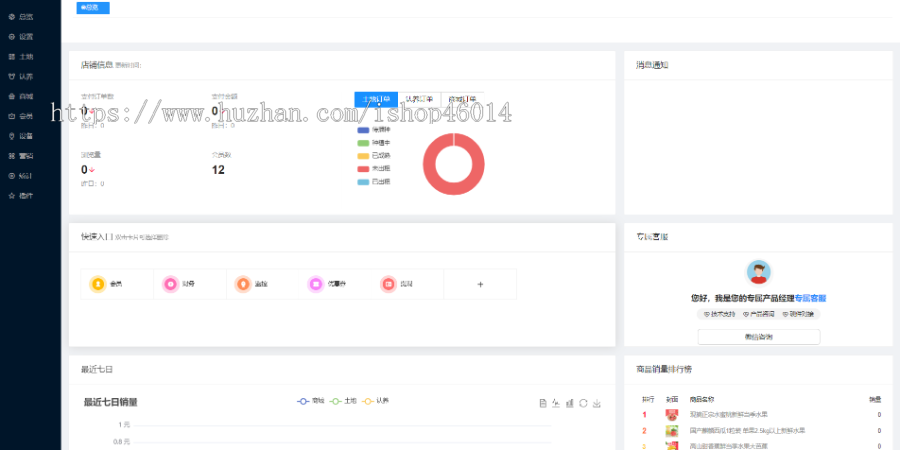This screenshot has width=900, height=450.
Task: Toggle 认养 series in seven-day sales chart
Action: point(376,401)
